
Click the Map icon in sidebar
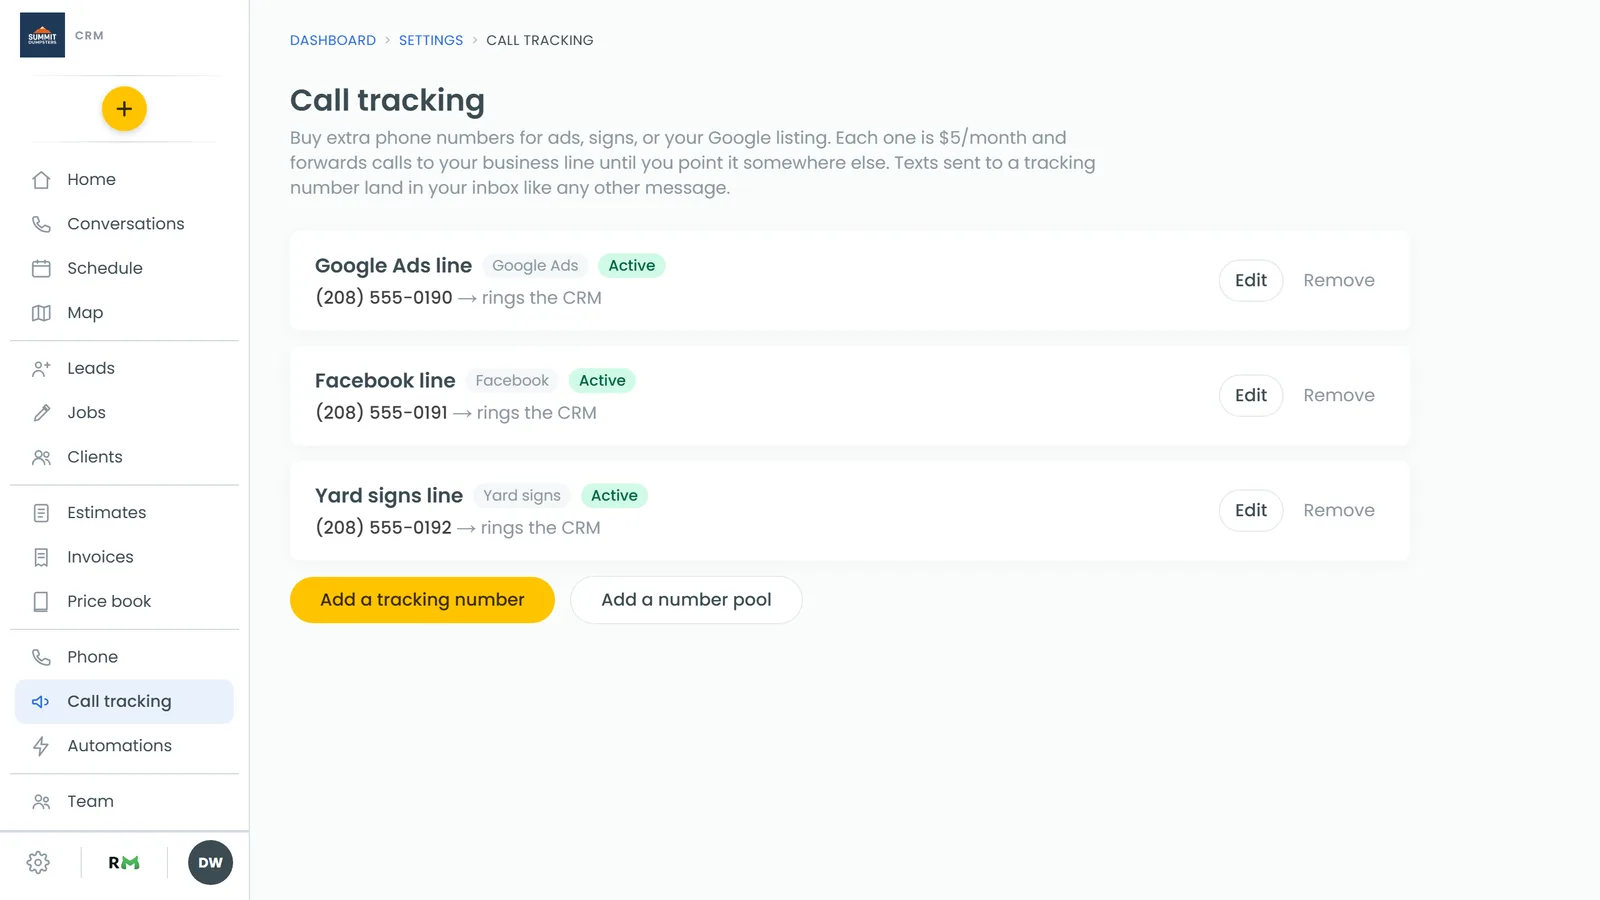41,313
